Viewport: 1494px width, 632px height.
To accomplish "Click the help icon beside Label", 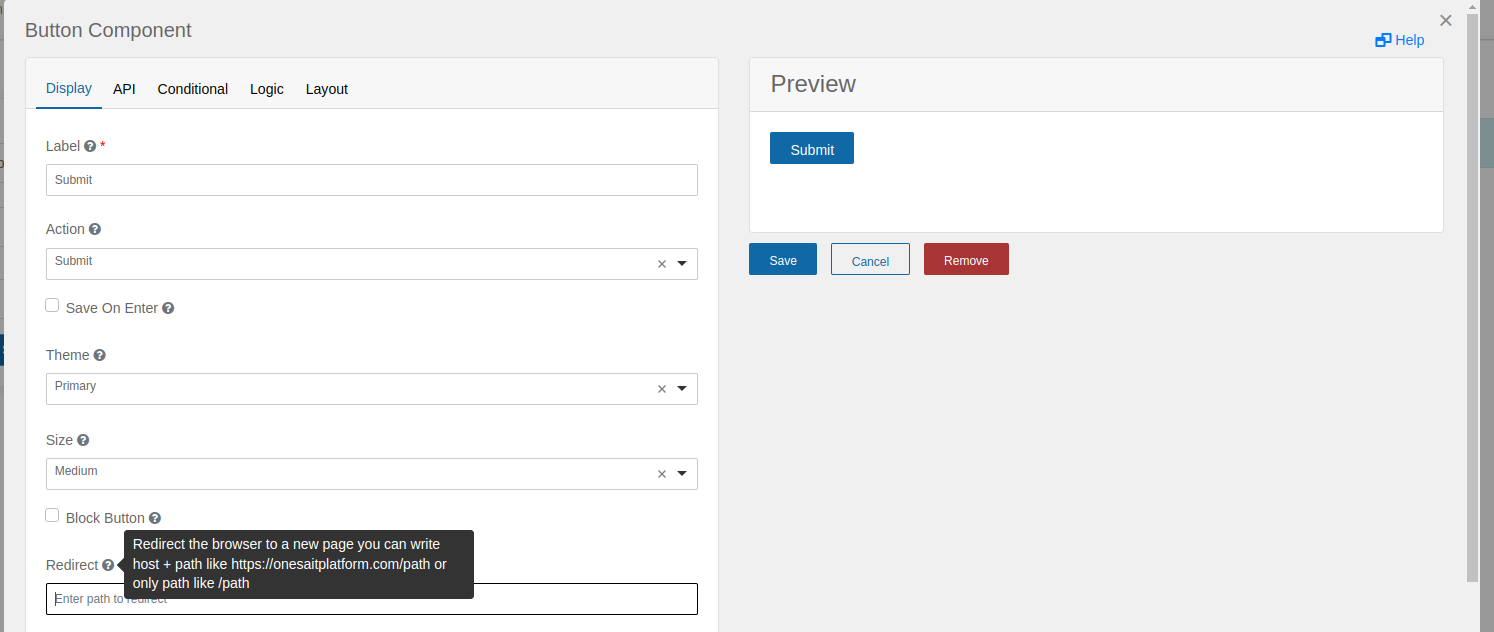I will click(x=90, y=145).
